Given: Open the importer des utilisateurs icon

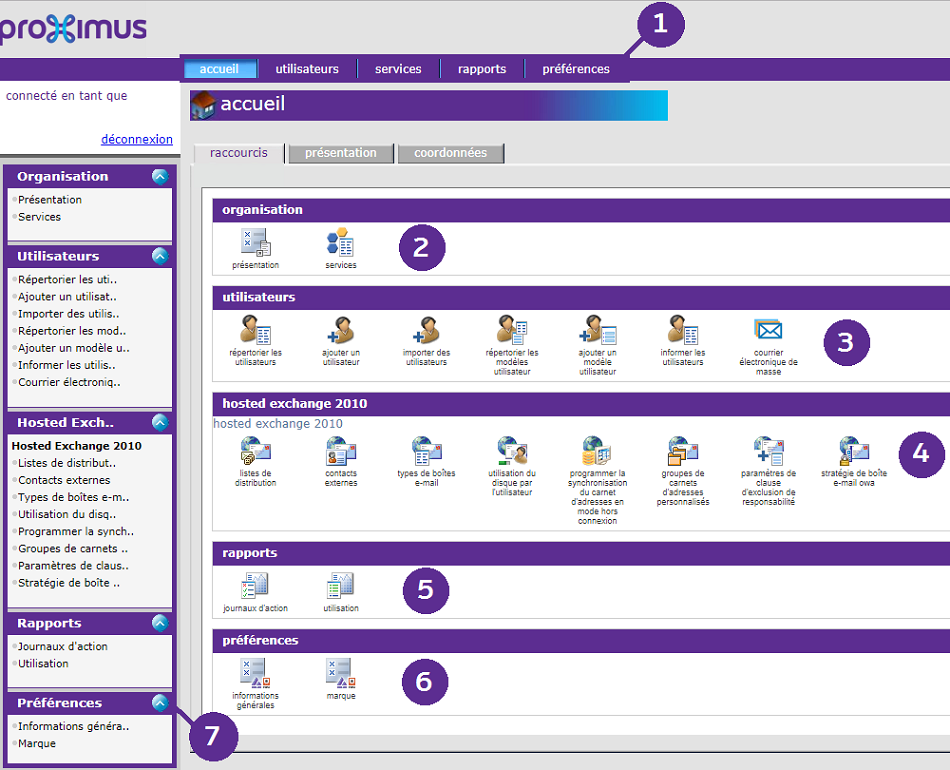Looking at the screenshot, I should (426, 330).
